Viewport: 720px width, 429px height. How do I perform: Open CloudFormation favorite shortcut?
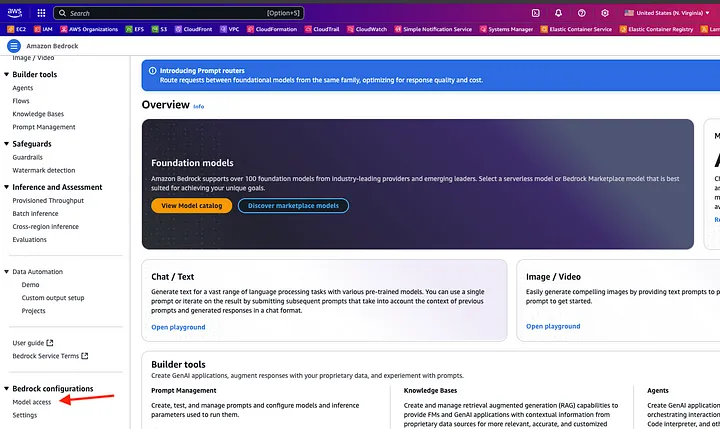(272, 29)
